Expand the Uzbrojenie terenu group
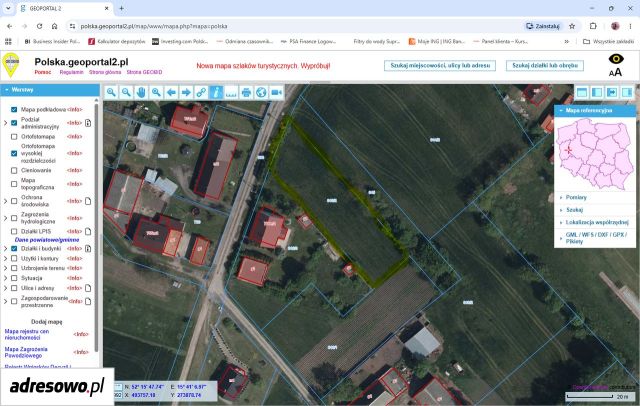The height and width of the screenshot is (406, 640). [5, 268]
